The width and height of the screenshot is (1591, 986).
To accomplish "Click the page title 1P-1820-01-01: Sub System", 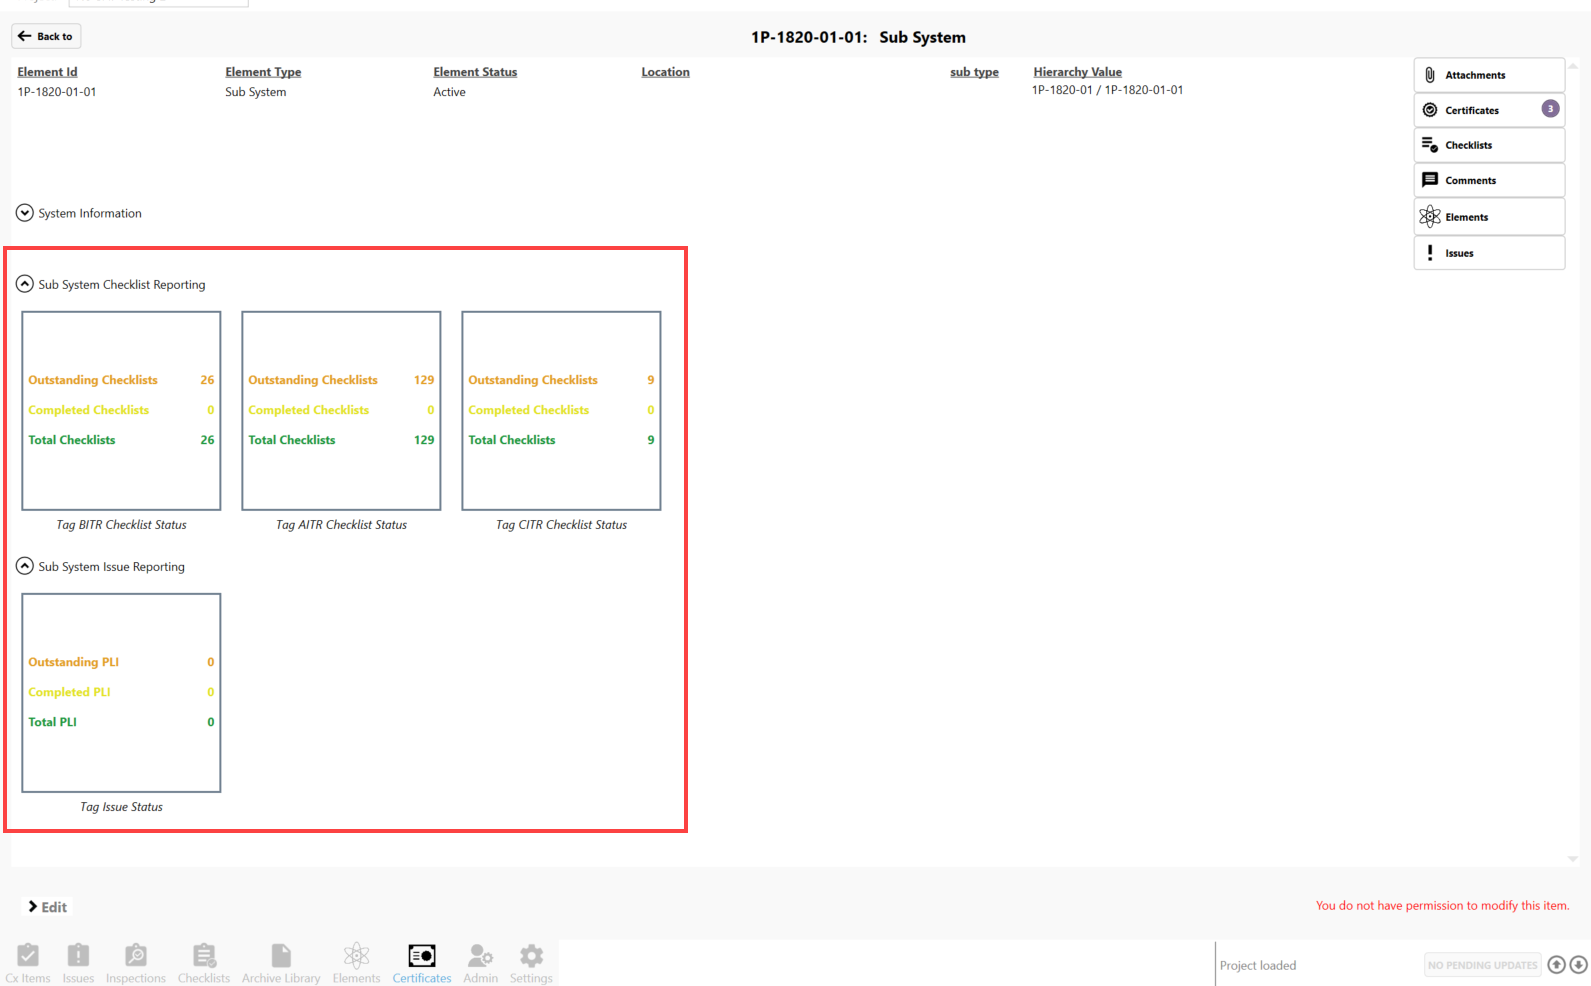I will 858,37.
